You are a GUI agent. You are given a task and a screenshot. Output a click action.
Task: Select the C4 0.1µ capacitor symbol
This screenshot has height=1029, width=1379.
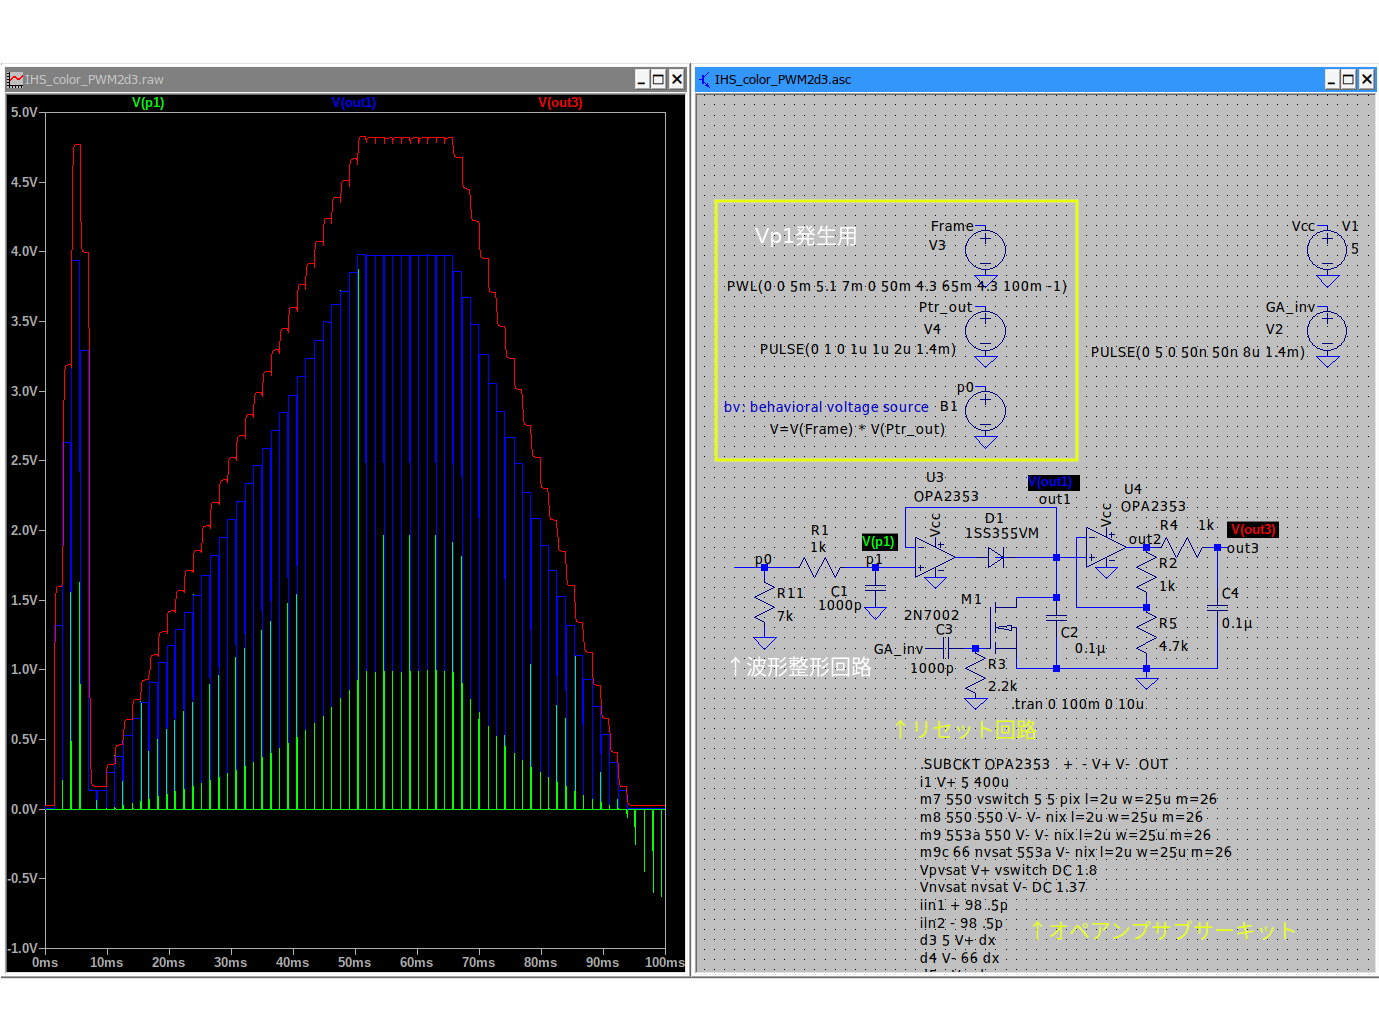[x=1217, y=607]
